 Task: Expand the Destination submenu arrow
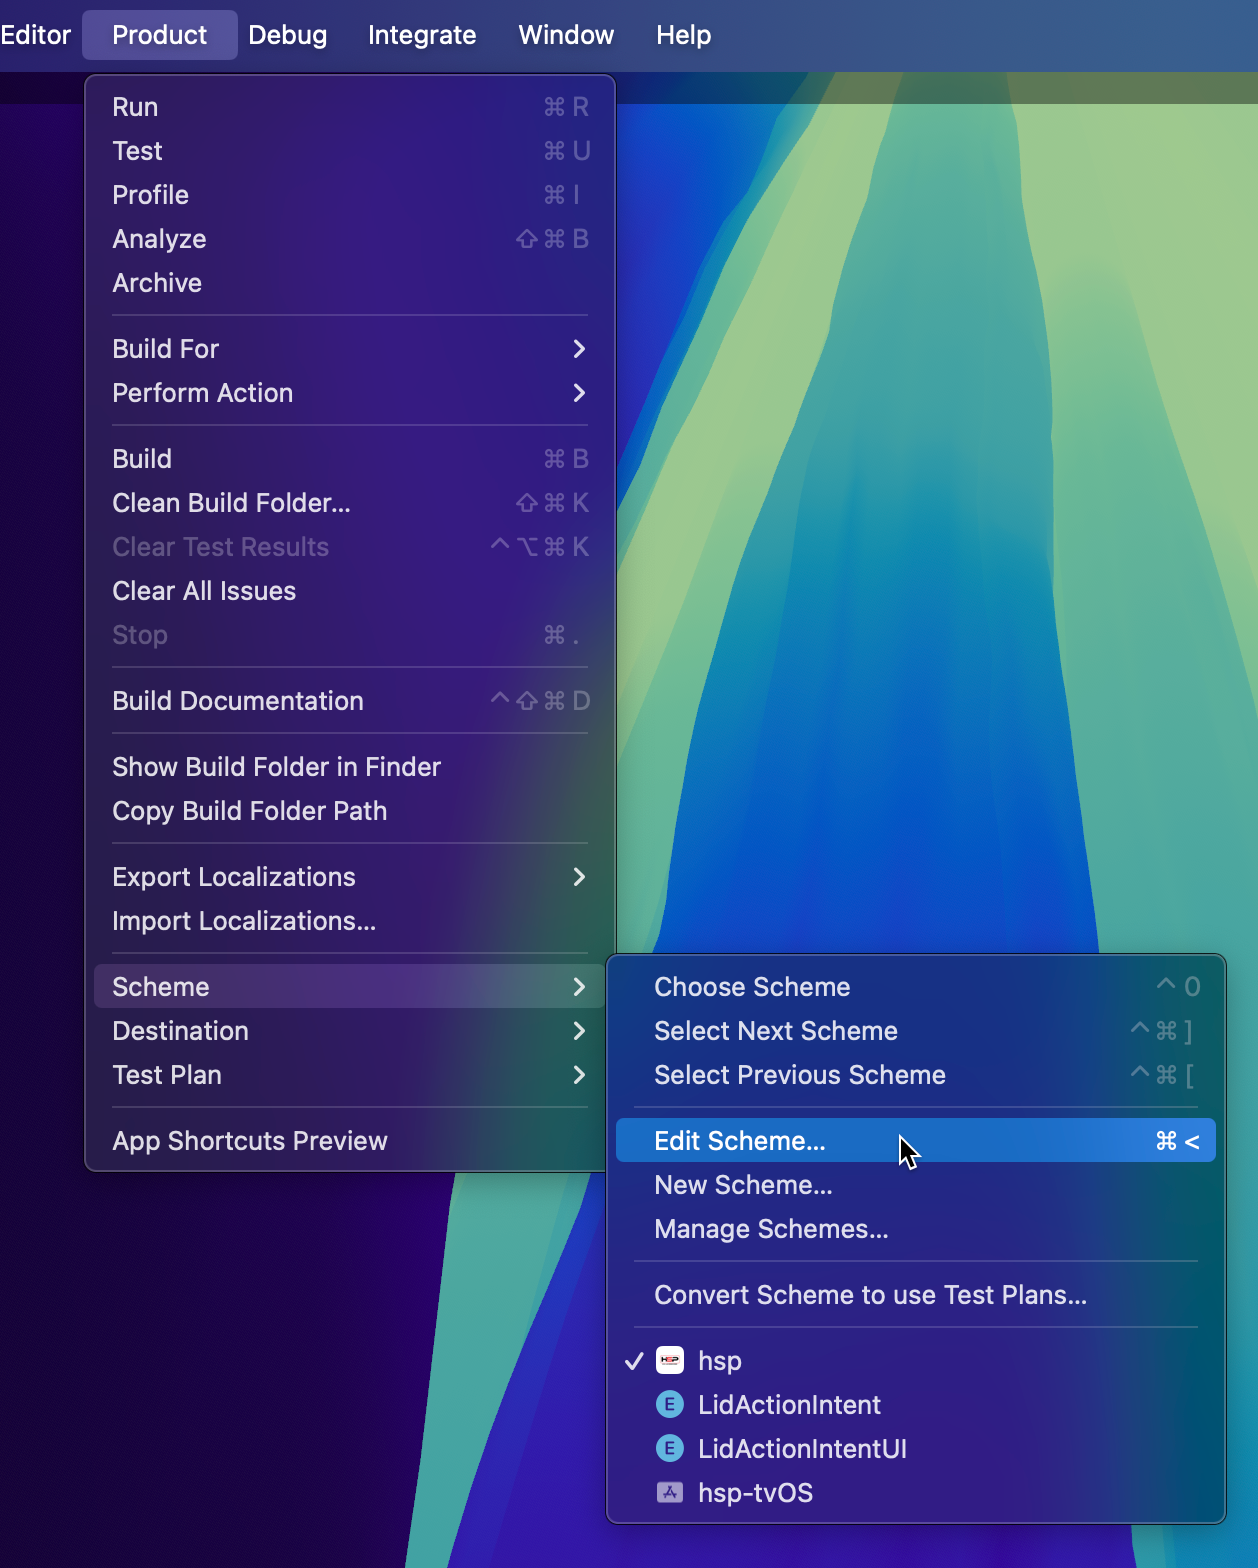click(x=579, y=1031)
